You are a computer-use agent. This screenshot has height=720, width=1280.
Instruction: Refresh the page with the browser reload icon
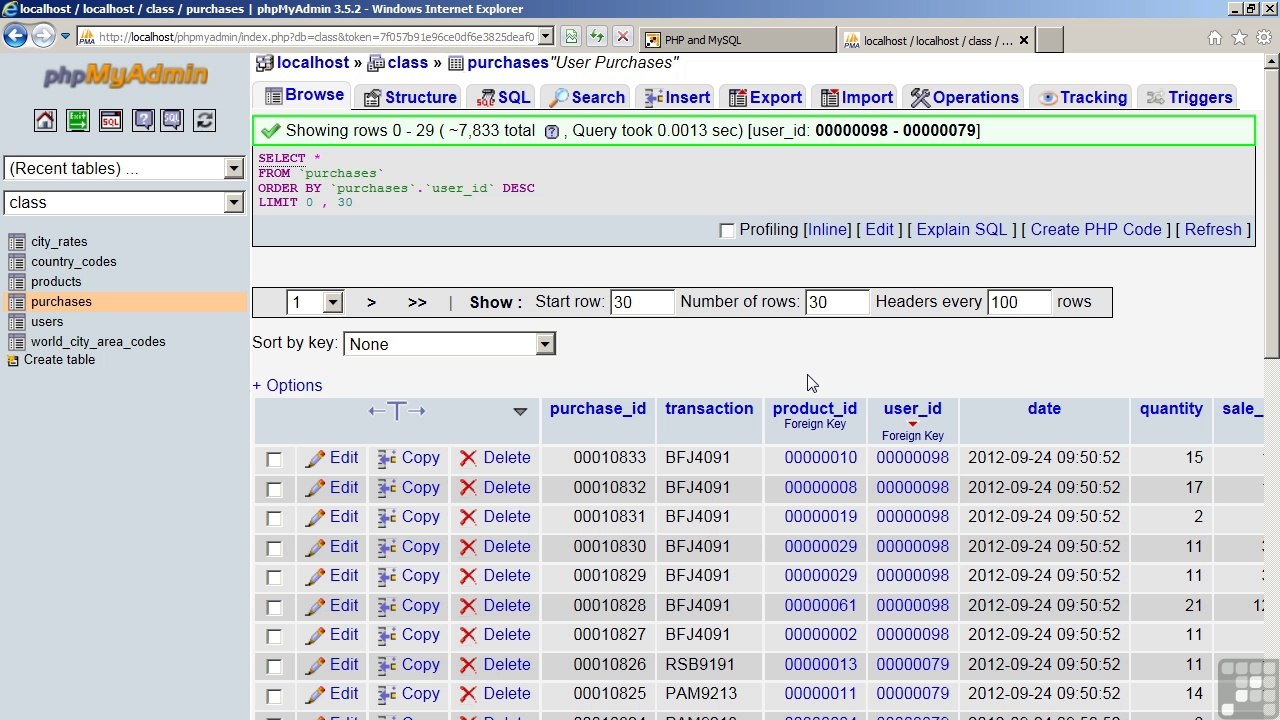coord(597,37)
